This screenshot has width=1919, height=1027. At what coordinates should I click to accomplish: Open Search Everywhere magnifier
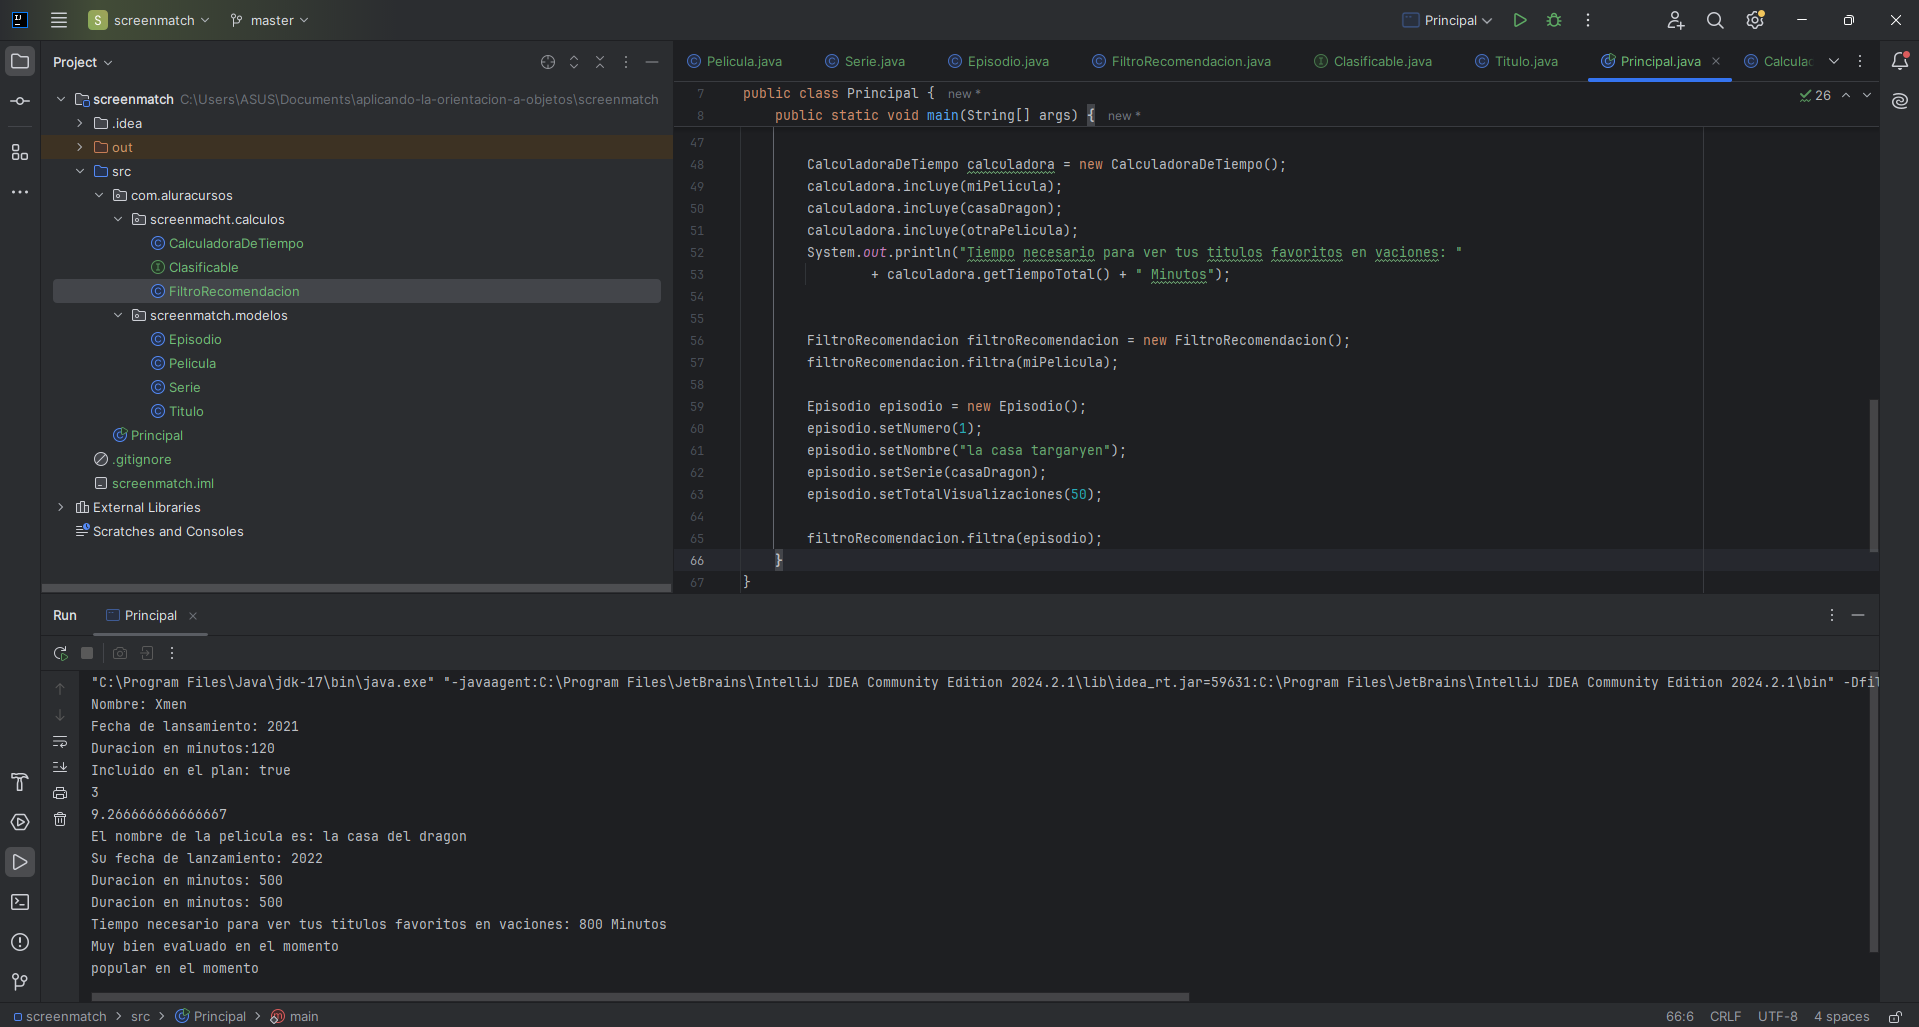(x=1715, y=20)
